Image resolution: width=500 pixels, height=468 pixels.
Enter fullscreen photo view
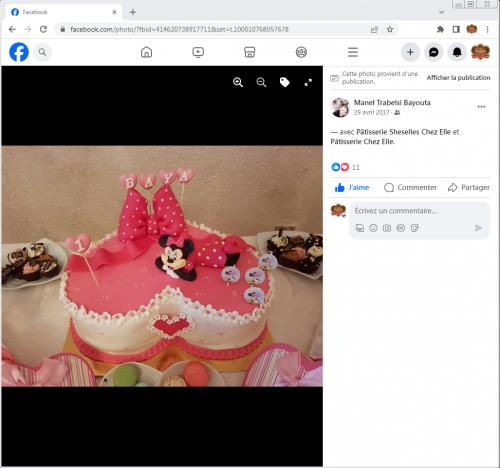click(308, 82)
